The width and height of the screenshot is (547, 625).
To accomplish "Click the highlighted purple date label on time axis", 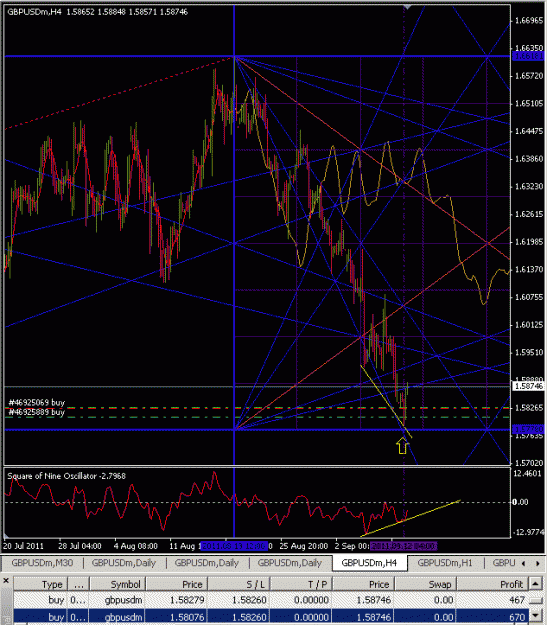I will tap(403, 546).
